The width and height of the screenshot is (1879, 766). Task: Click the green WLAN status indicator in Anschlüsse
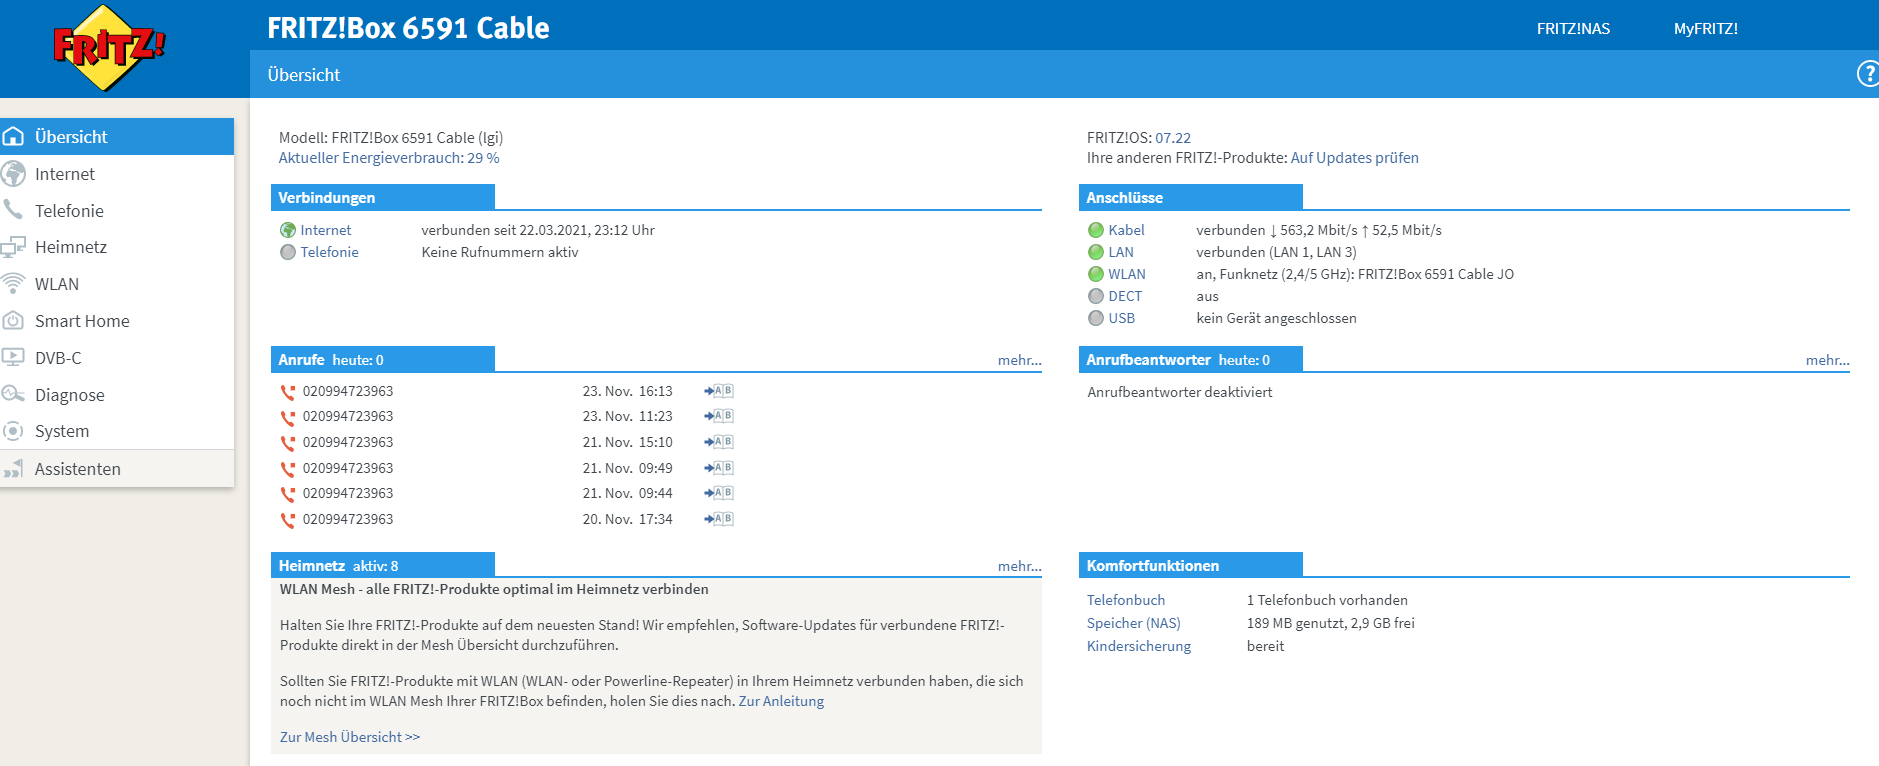[1096, 274]
